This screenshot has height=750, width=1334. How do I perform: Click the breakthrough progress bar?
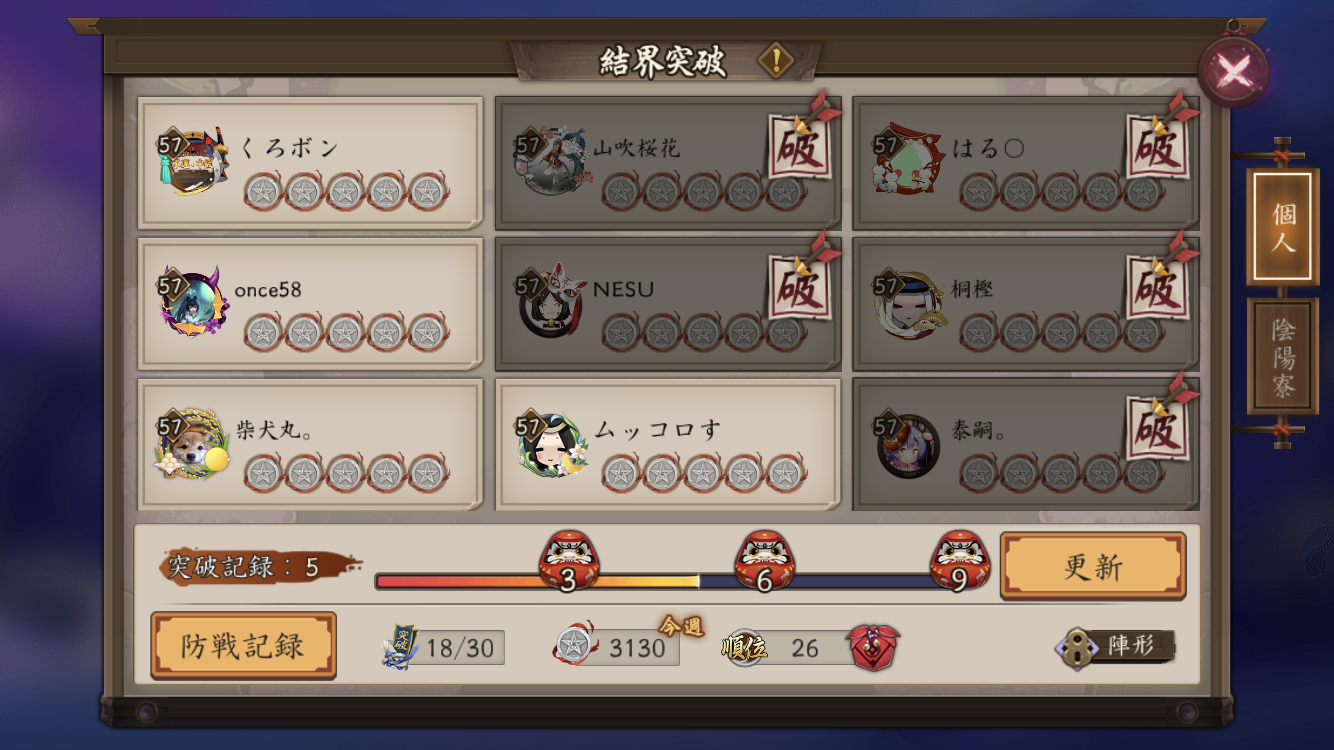coord(666,581)
